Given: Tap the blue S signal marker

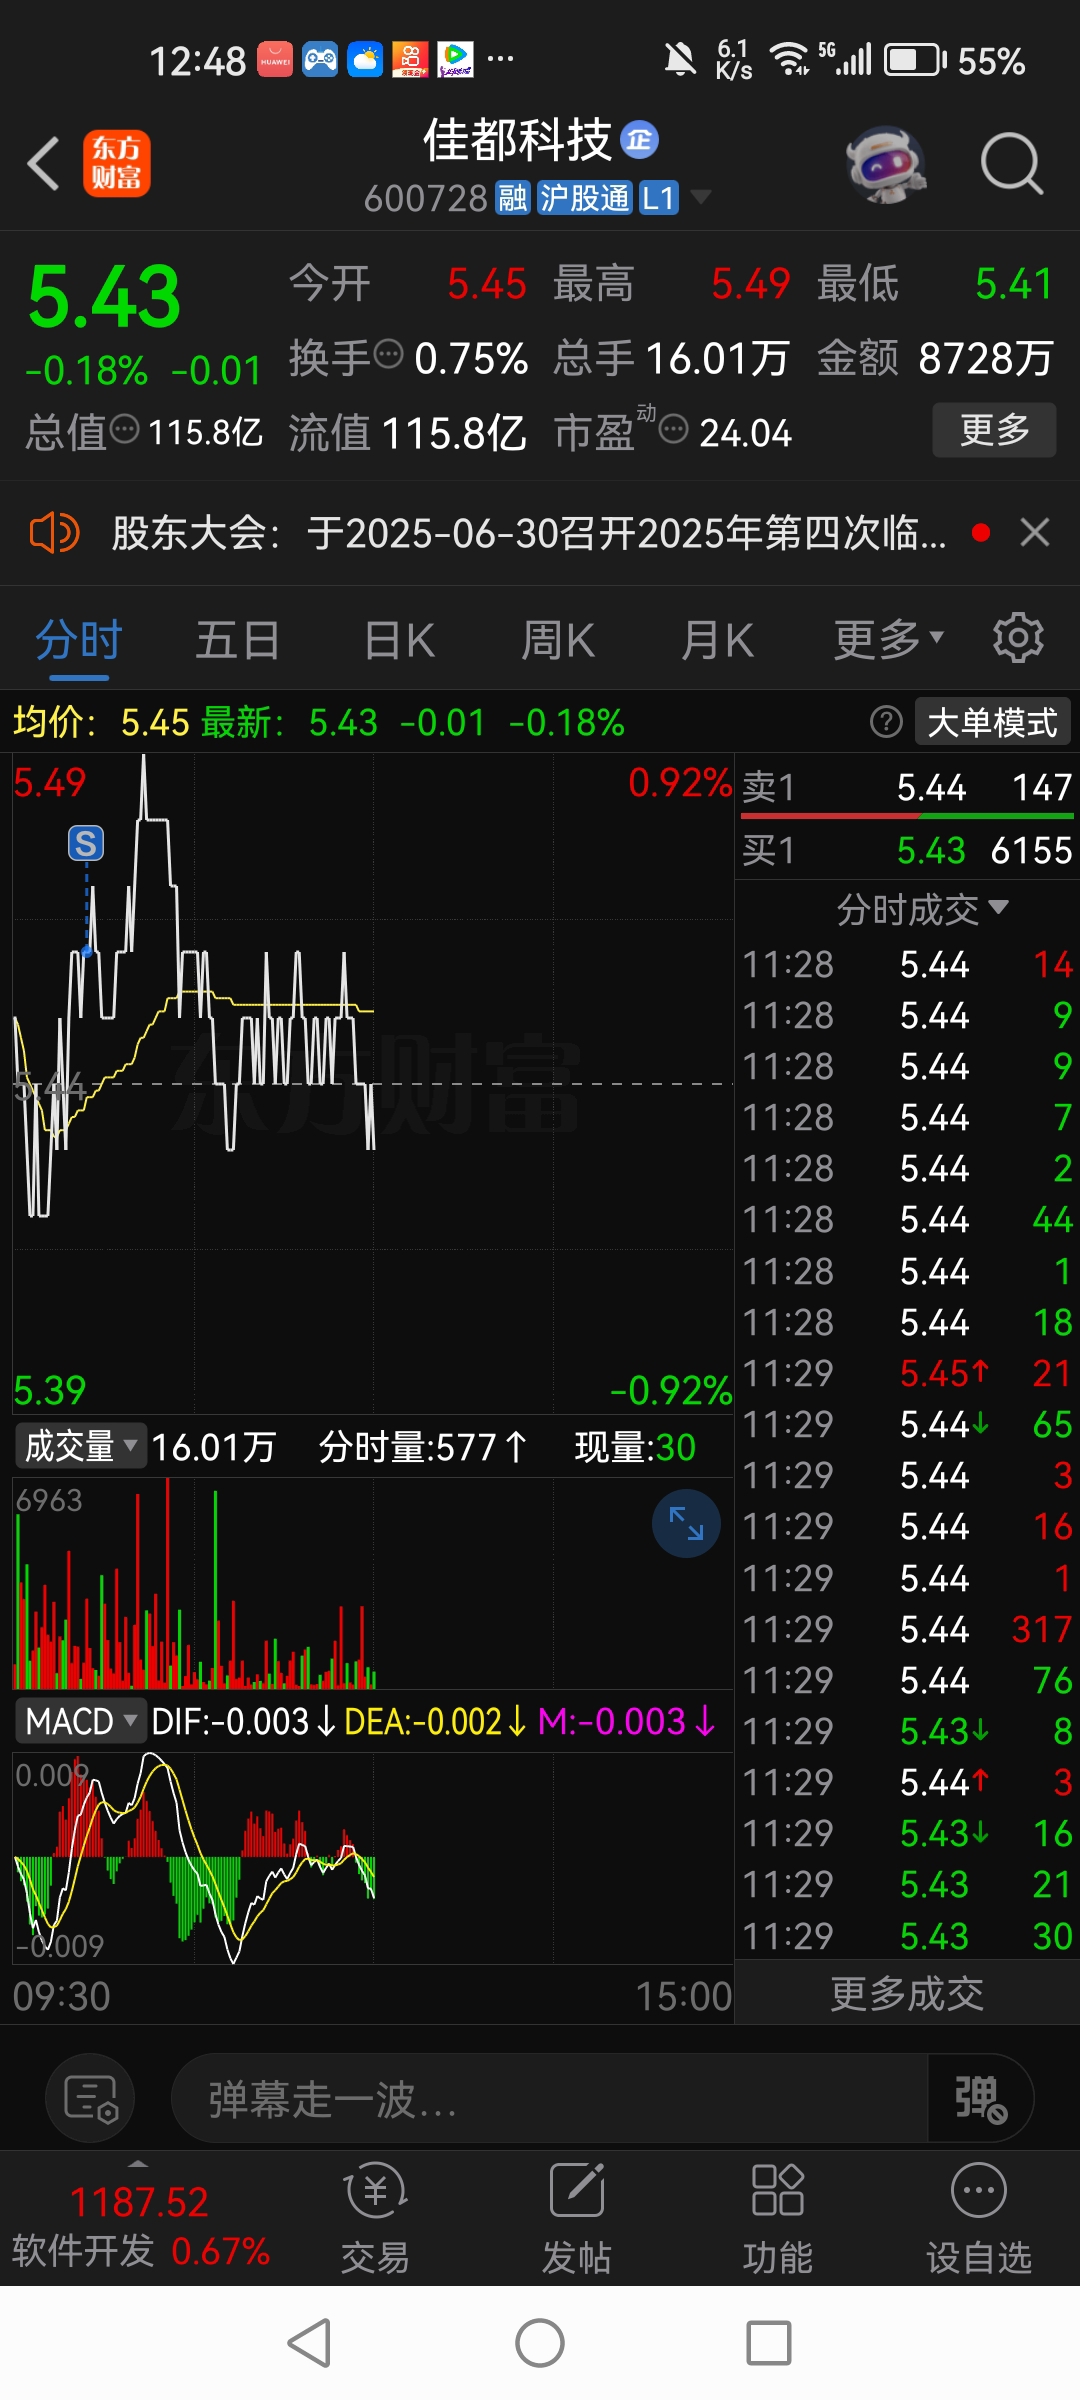Looking at the screenshot, I should pos(86,843).
